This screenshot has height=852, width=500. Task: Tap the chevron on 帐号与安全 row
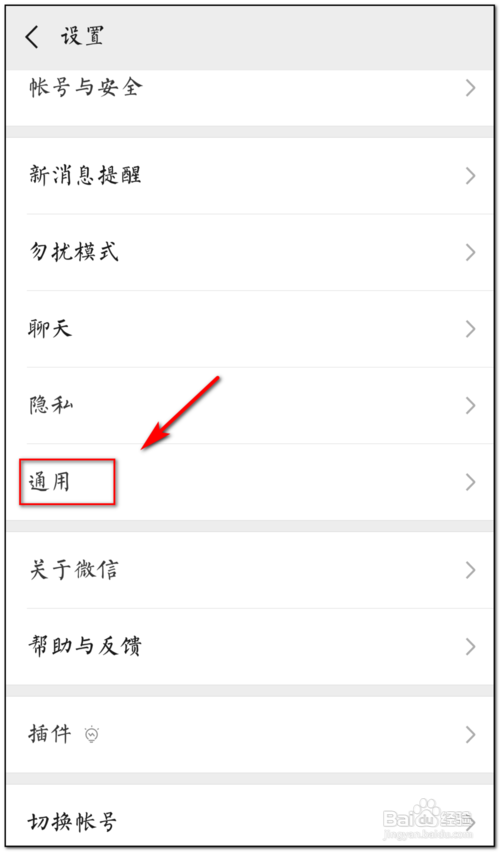(x=471, y=88)
